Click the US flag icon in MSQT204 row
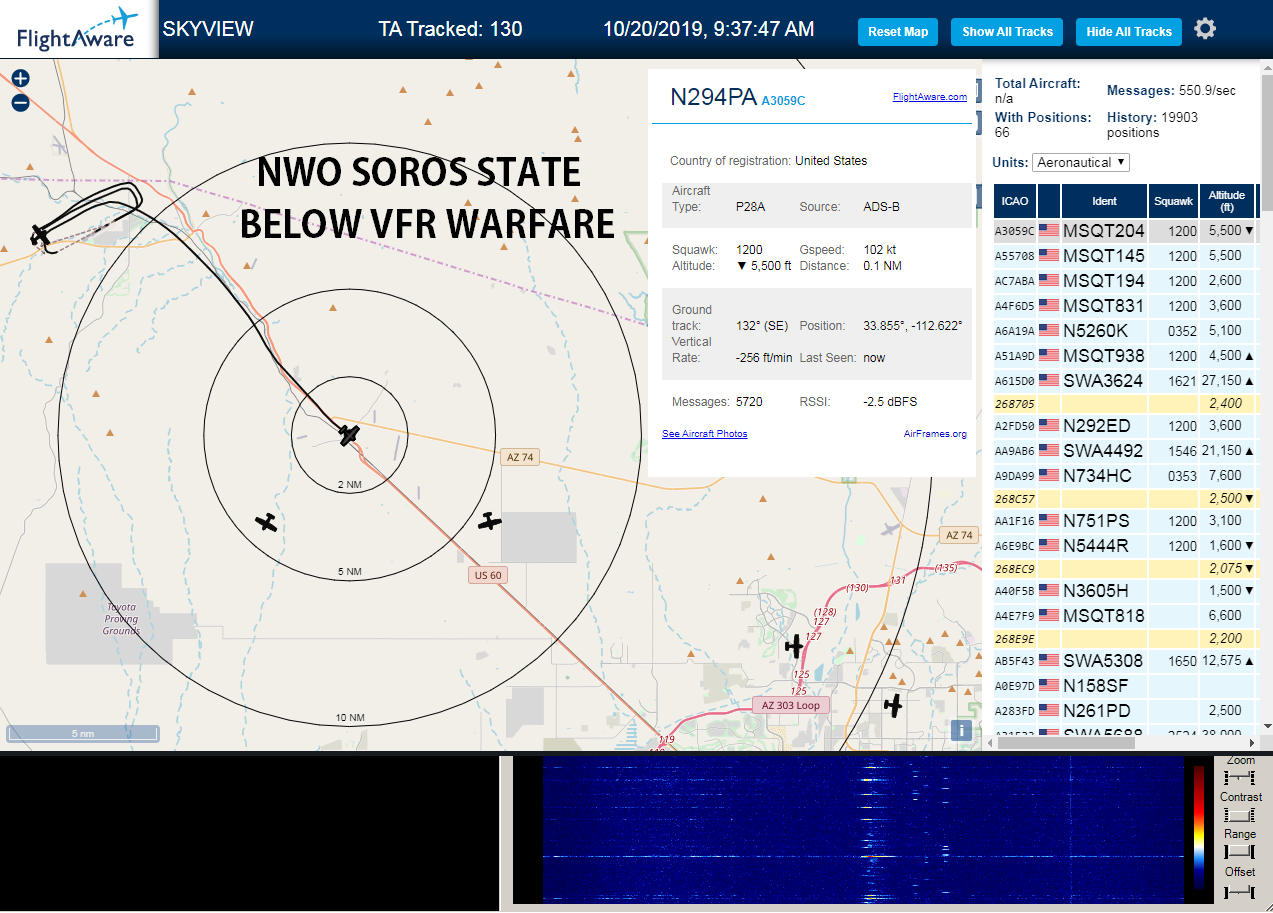 pos(1049,231)
